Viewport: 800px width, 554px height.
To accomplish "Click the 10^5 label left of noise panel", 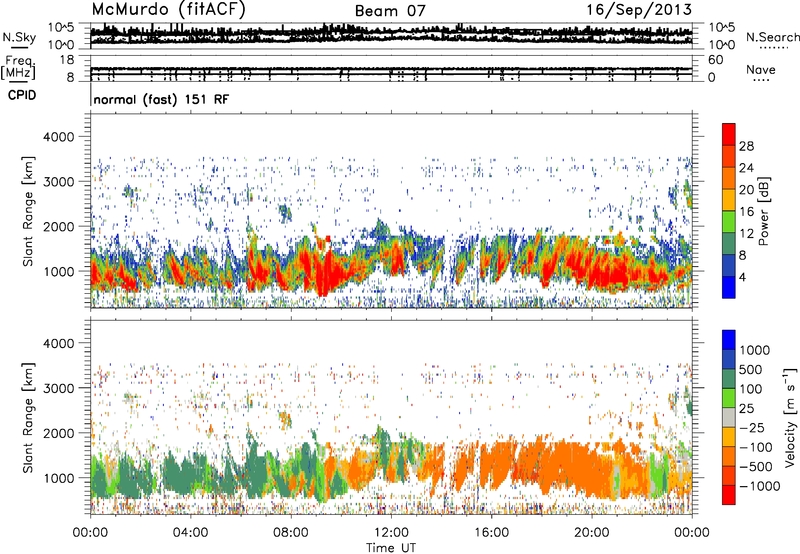I will tap(61, 28).
